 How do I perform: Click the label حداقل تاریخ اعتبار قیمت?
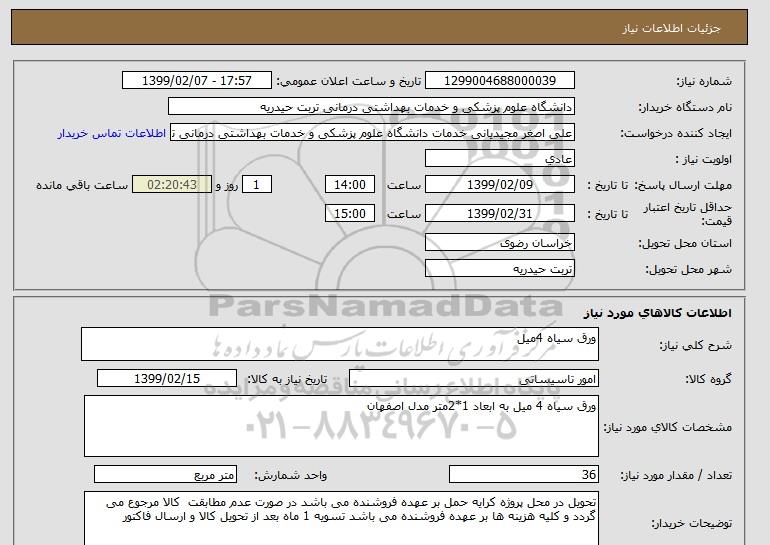[688, 214]
